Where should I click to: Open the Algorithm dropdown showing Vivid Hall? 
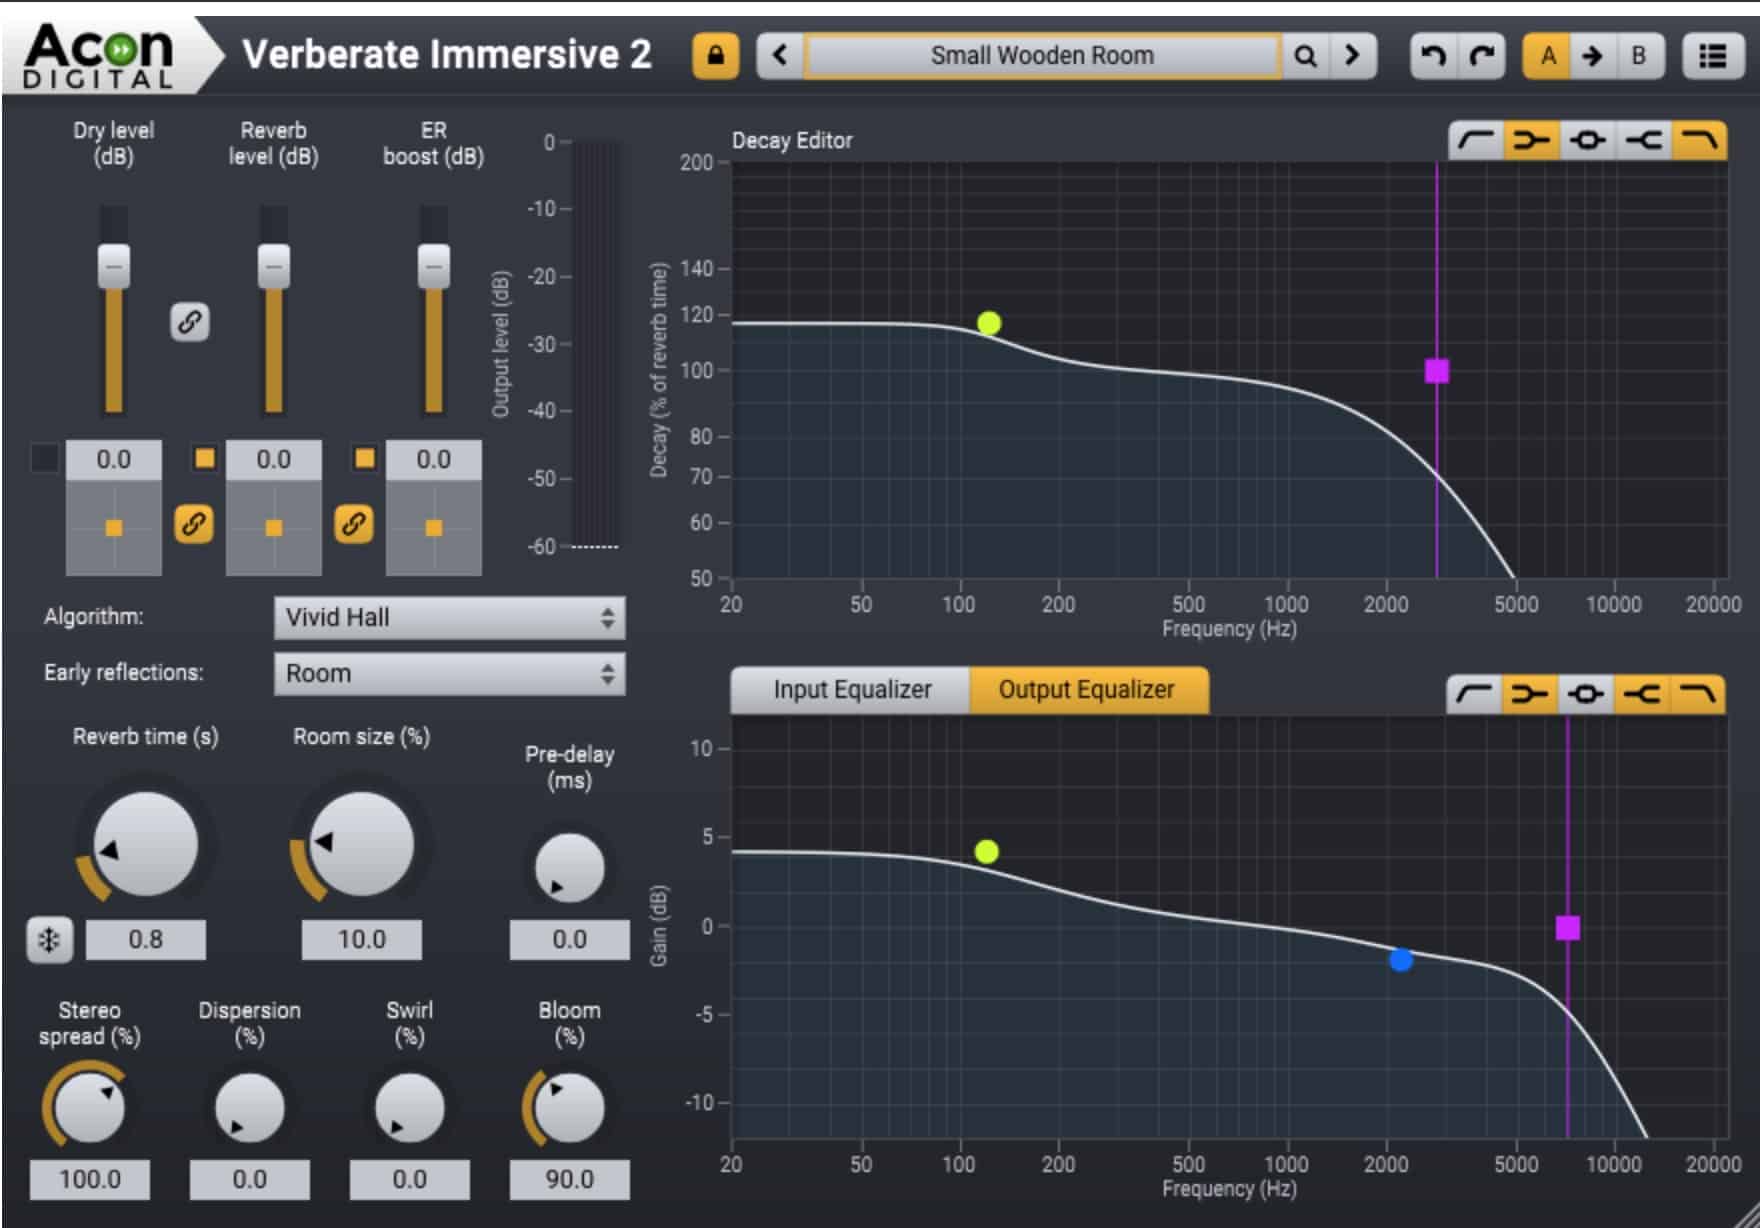(x=448, y=618)
